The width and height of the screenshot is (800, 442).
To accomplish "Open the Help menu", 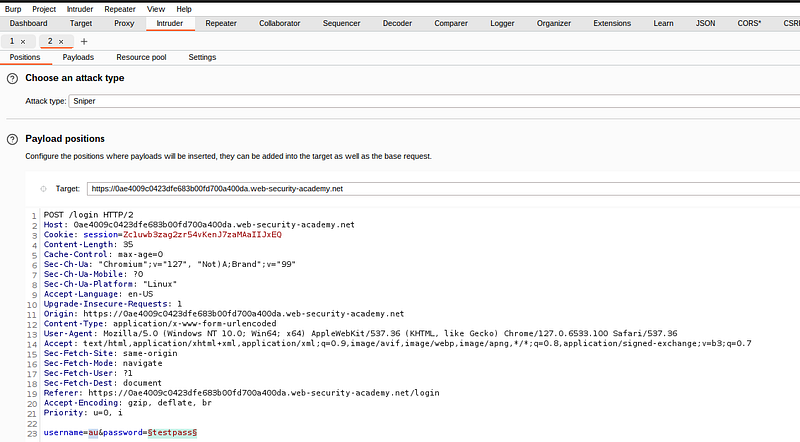I will pyautogui.click(x=184, y=9).
